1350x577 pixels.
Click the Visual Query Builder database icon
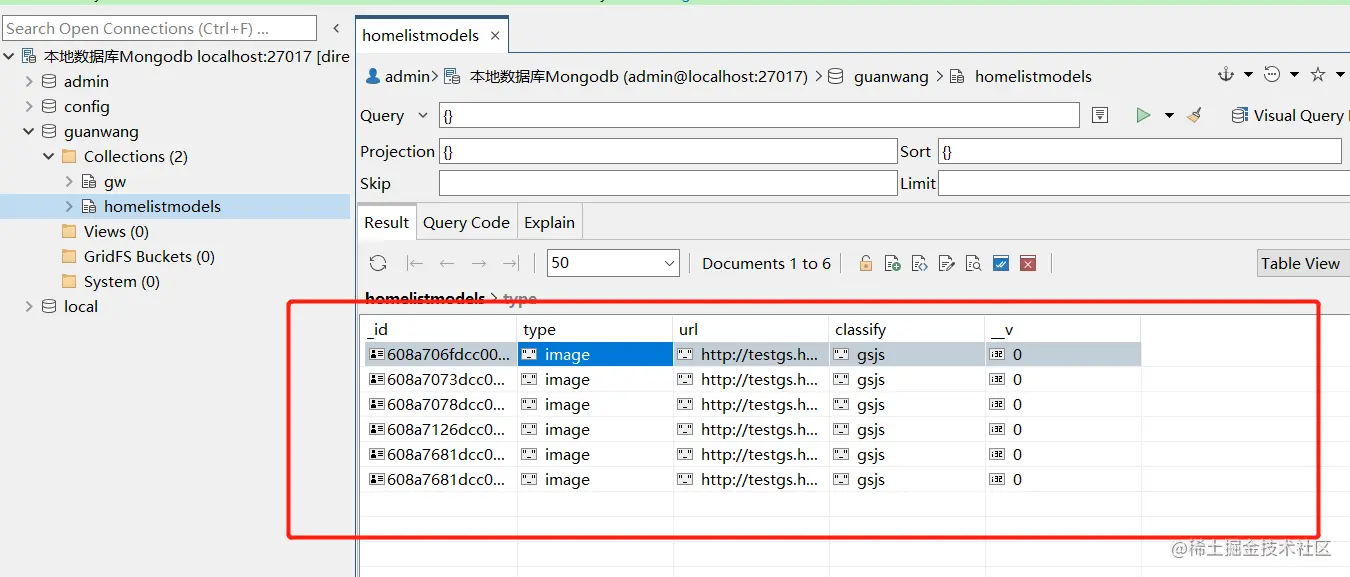pos(1240,116)
